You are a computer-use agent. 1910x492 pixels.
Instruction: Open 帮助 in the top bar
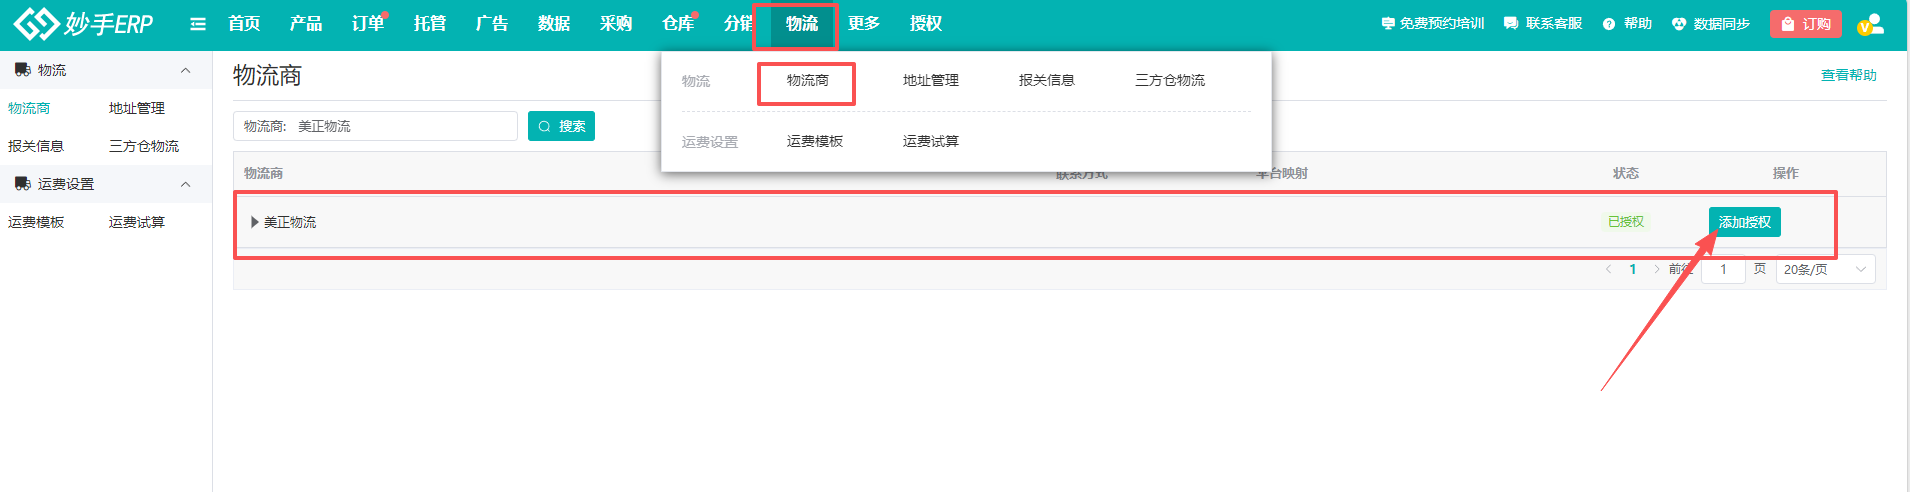point(1627,23)
